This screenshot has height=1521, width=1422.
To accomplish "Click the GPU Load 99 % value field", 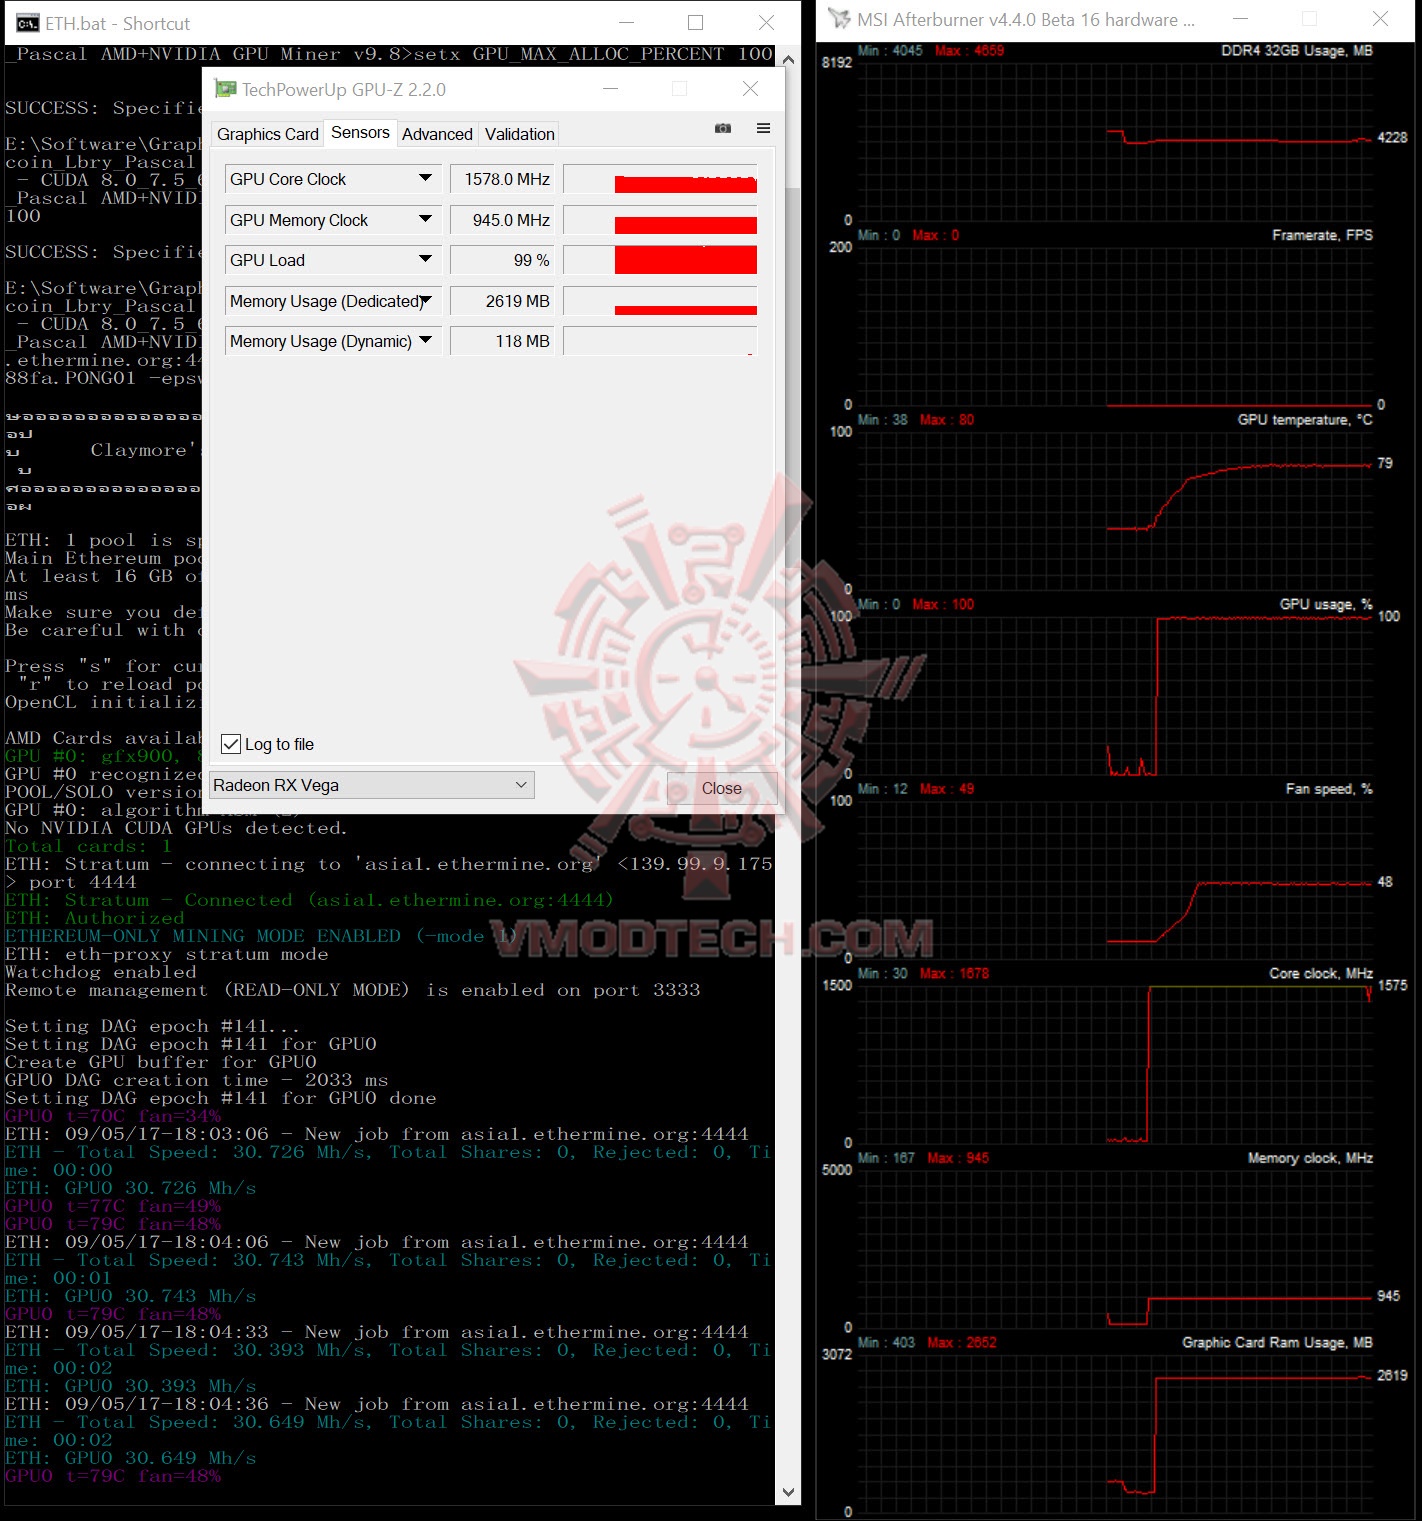I will (x=502, y=260).
